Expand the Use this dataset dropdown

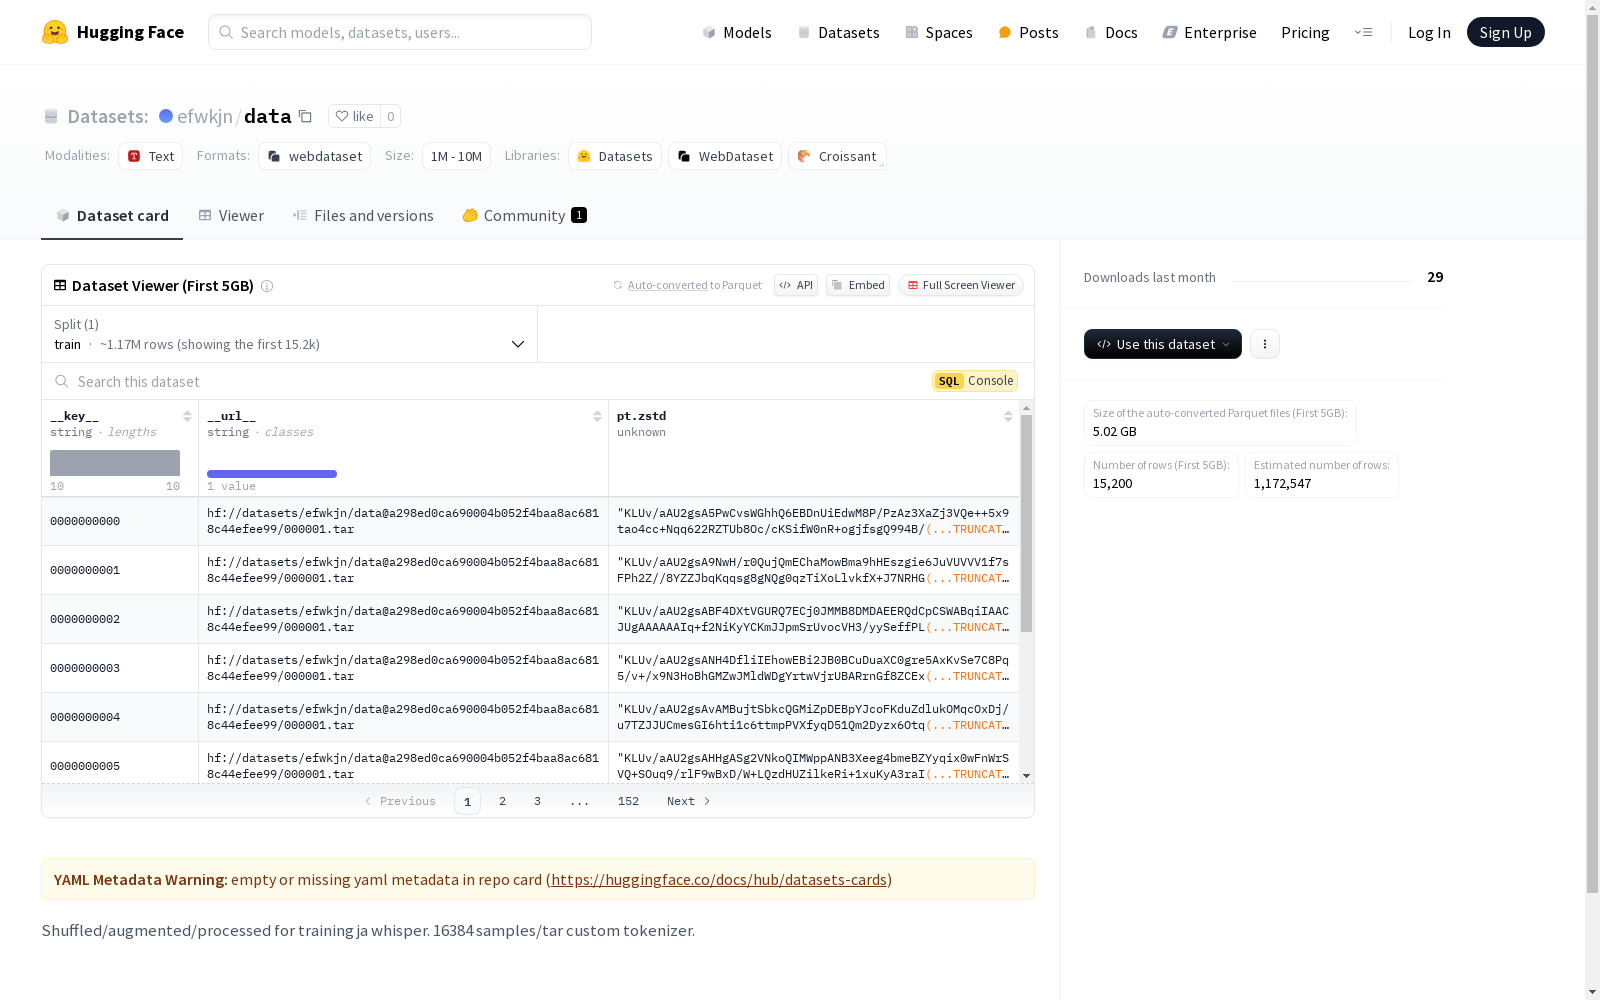1163,344
